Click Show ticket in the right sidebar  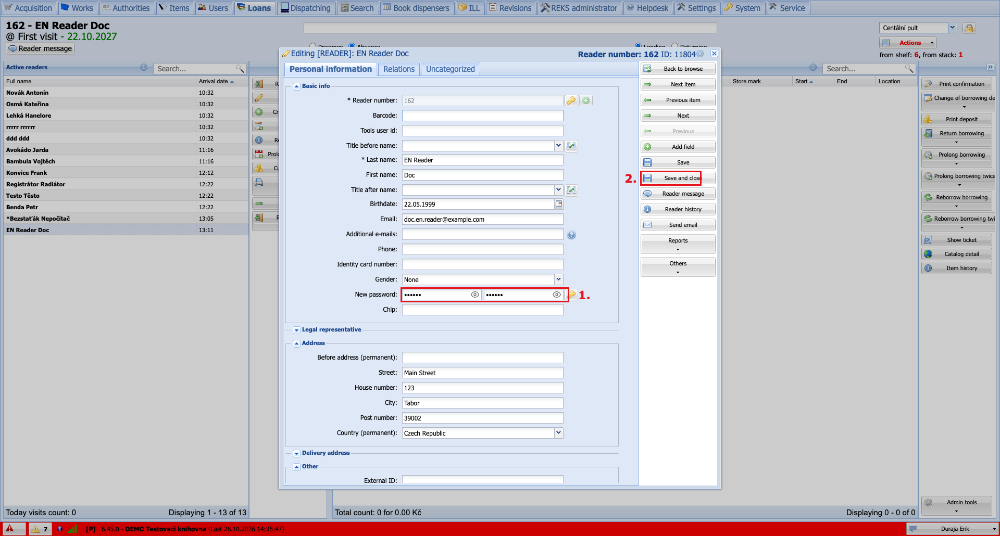(957, 240)
